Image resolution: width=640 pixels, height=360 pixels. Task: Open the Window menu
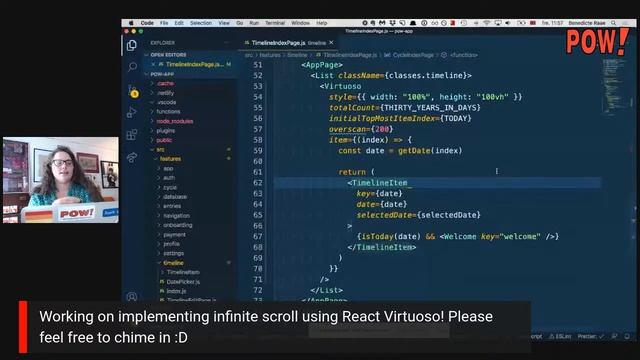[x=300, y=23]
